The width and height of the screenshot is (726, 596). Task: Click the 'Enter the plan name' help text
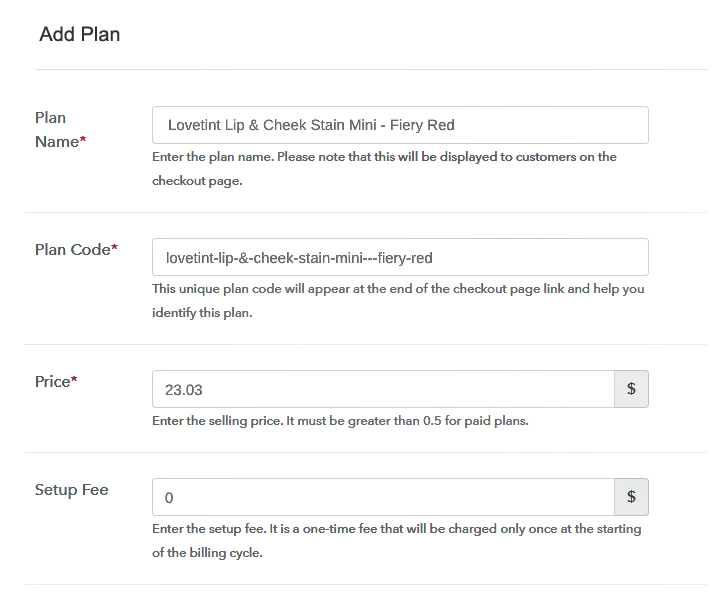[384, 169]
